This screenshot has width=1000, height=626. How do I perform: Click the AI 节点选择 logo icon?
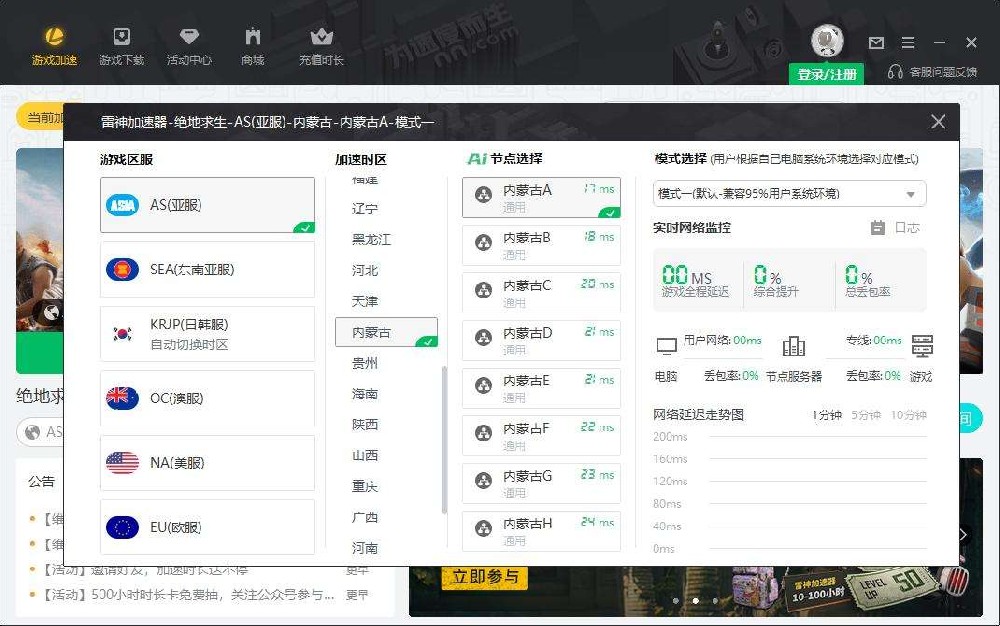[477, 159]
